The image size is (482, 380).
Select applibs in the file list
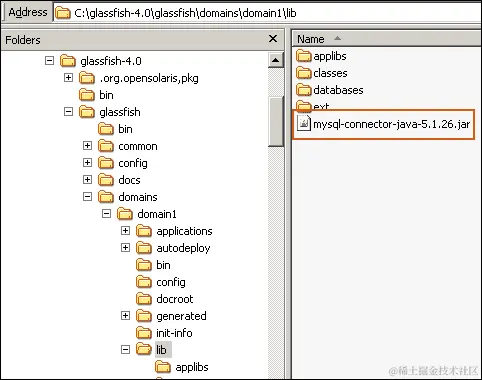330,56
